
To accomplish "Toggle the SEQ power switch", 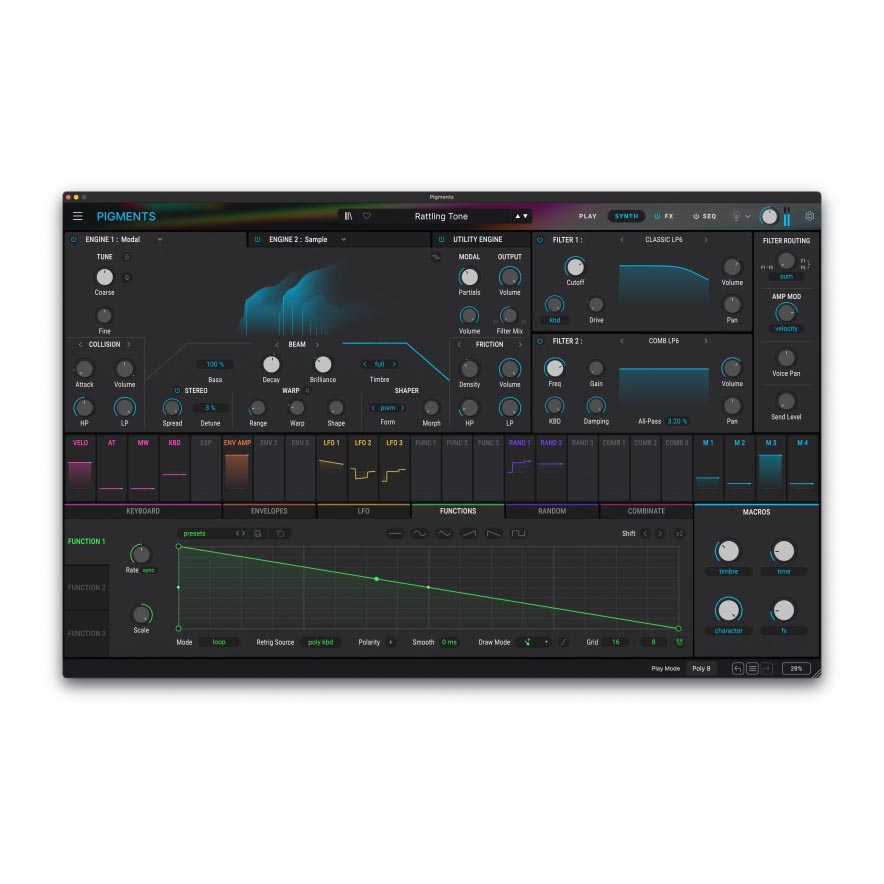I will click(x=696, y=216).
